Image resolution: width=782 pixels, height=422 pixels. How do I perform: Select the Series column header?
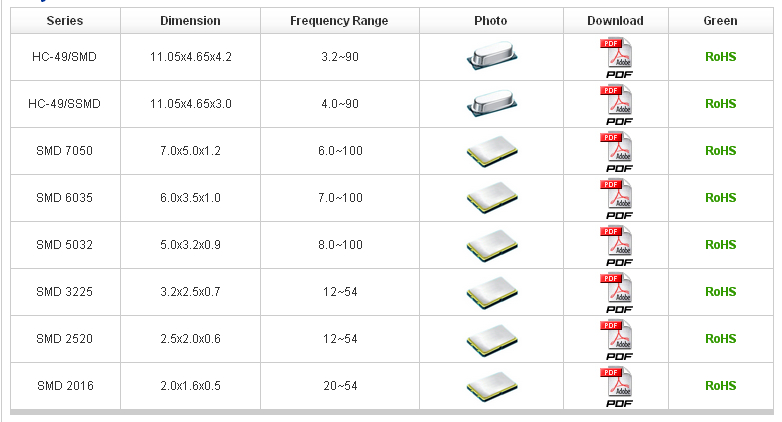tap(65, 20)
